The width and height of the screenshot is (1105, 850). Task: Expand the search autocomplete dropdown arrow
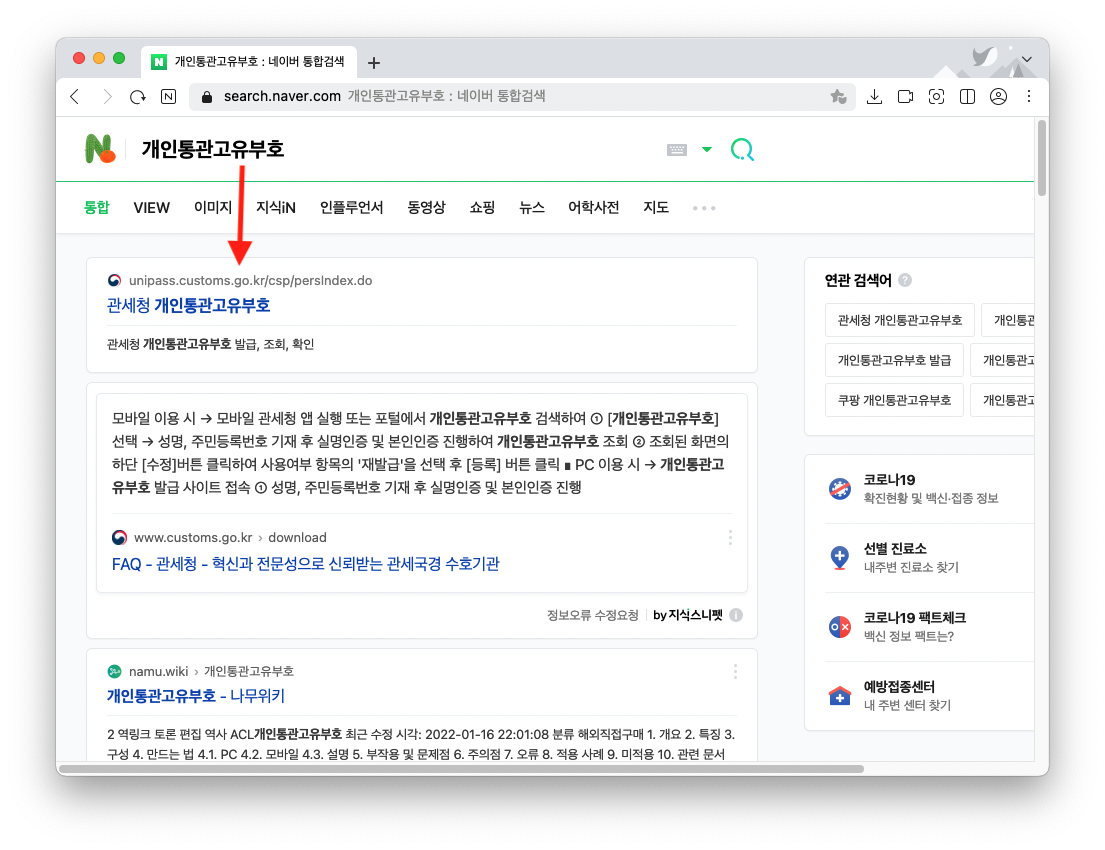[x=706, y=149]
